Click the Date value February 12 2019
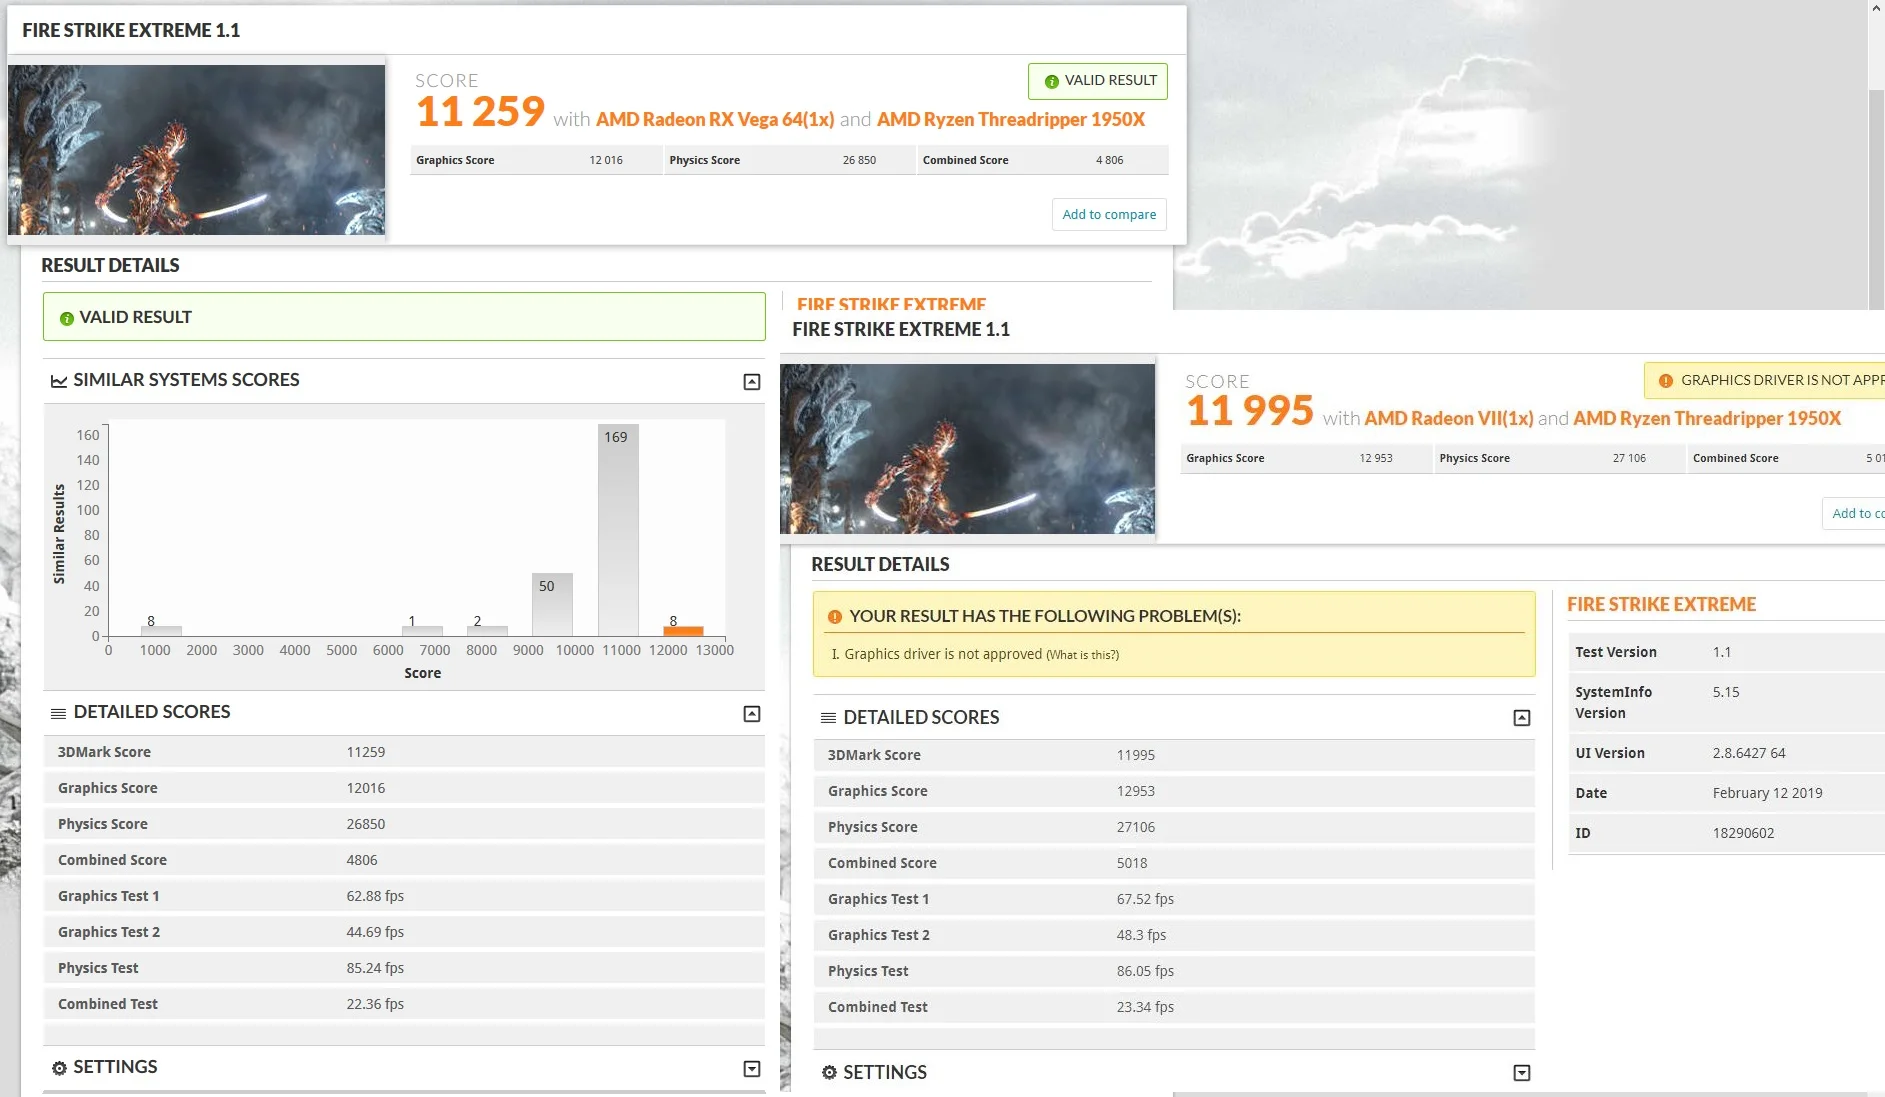The image size is (1885, 1097). pos(1767,793)
